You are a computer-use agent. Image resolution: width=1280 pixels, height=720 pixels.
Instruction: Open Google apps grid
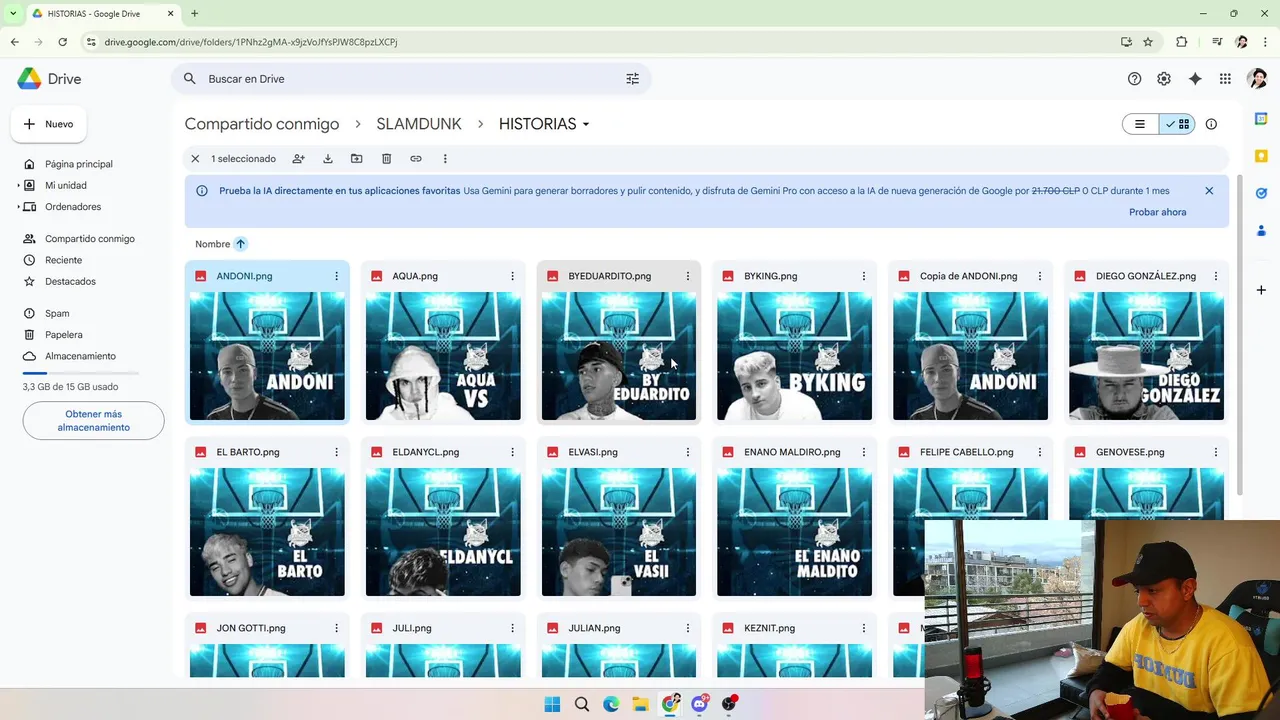click(x=1225, y=79)
